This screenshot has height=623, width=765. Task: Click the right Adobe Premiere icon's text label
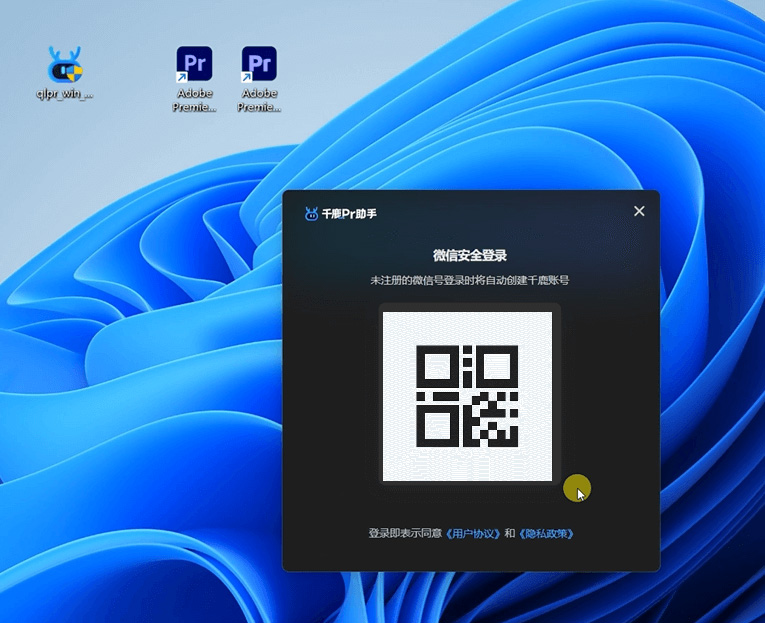(259, 100)
